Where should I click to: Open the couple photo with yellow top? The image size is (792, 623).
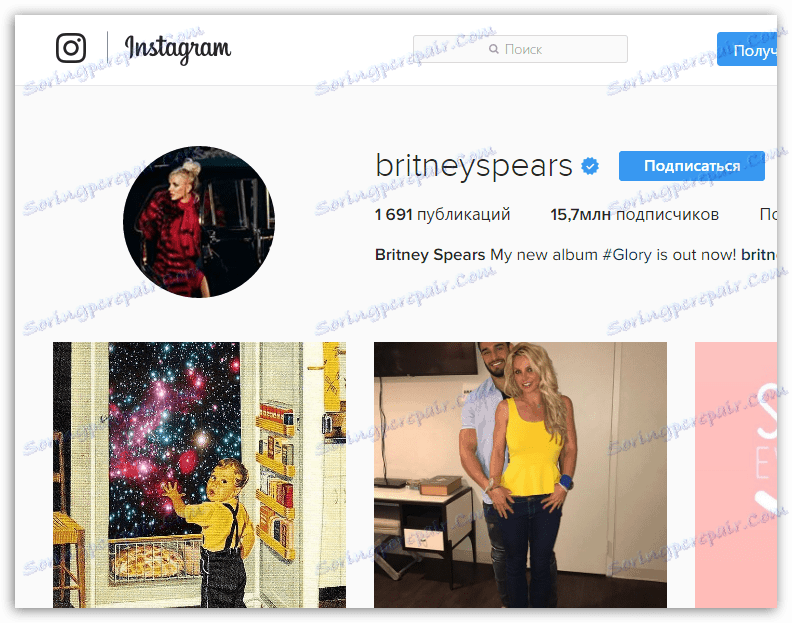coord(520,475)
